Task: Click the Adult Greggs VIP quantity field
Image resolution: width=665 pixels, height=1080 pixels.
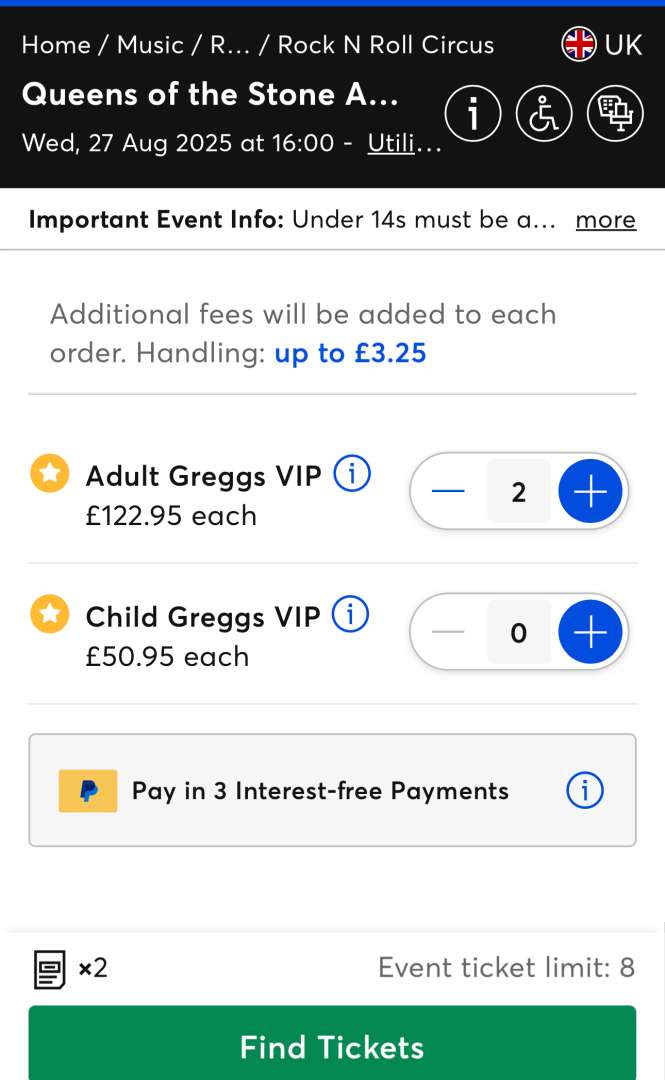Action: pos(518,492)
